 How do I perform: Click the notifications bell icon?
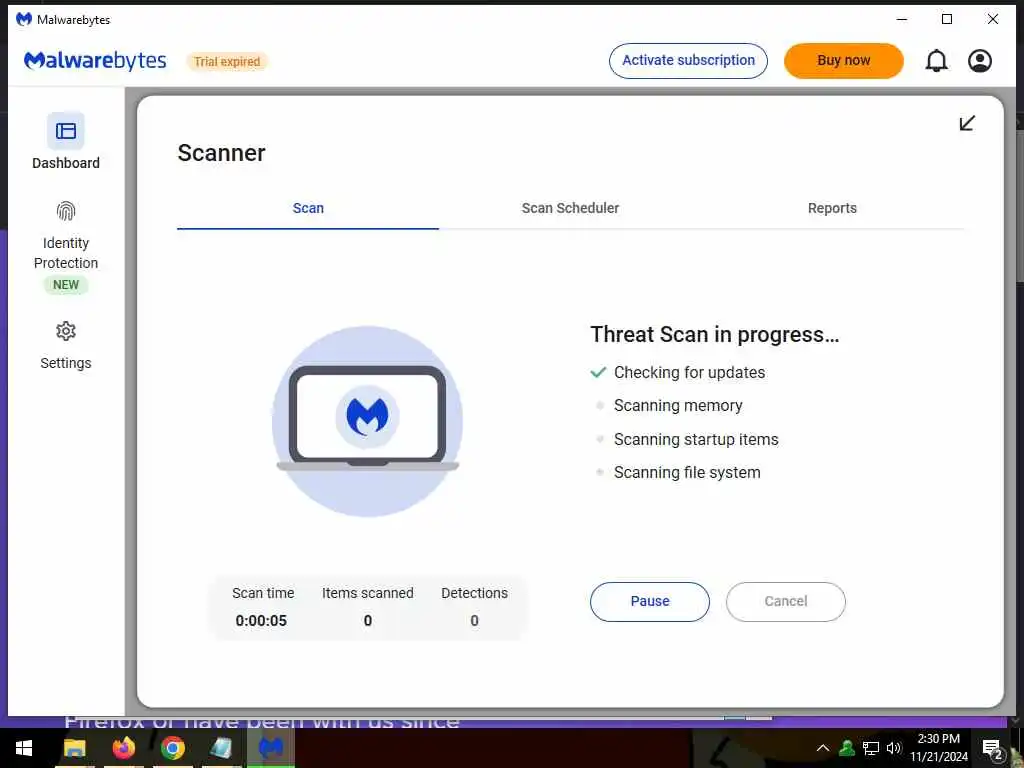(936, 61)
